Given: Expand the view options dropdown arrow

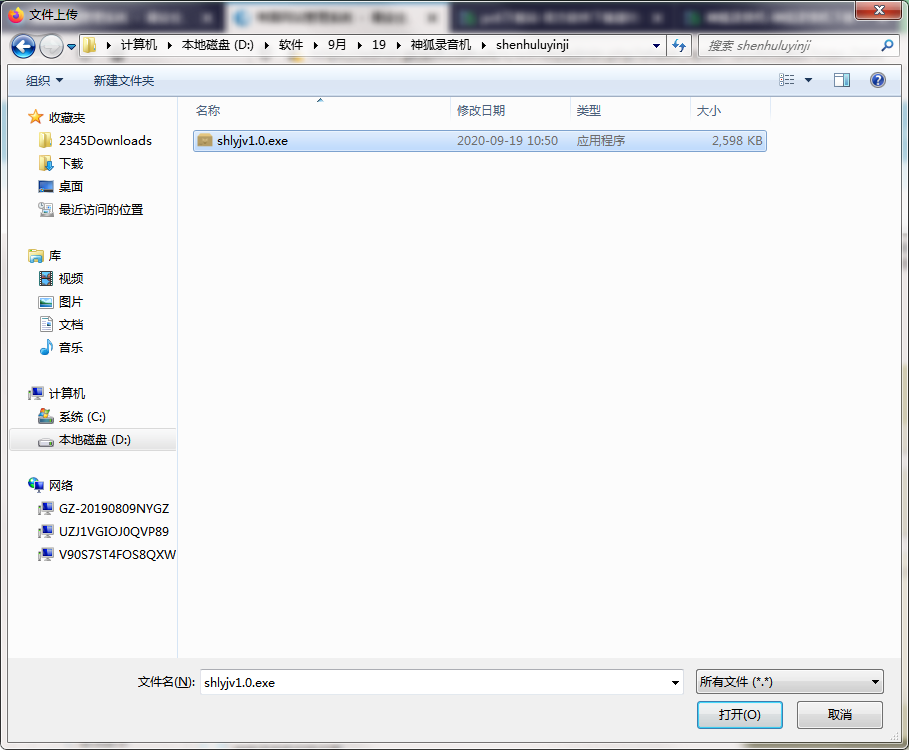Looking at the screenshot, I should (x=809, y=80).
